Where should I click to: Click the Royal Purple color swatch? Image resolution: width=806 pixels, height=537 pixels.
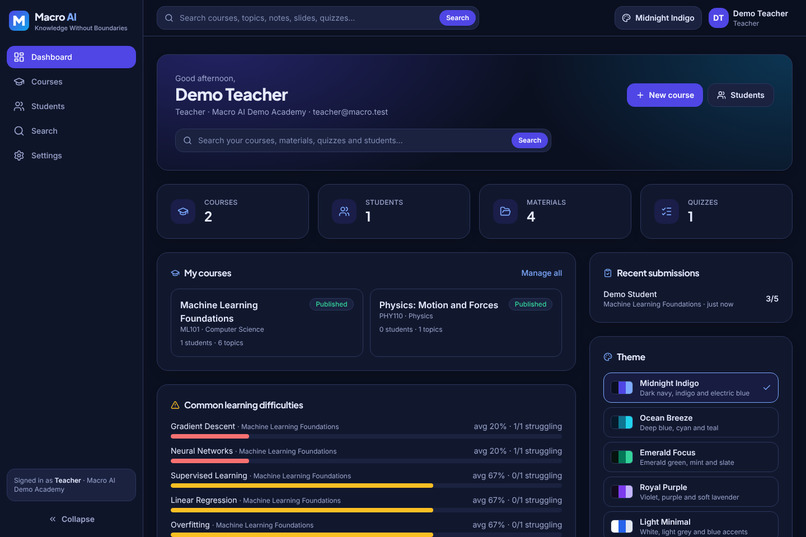(x=621, y=492)
